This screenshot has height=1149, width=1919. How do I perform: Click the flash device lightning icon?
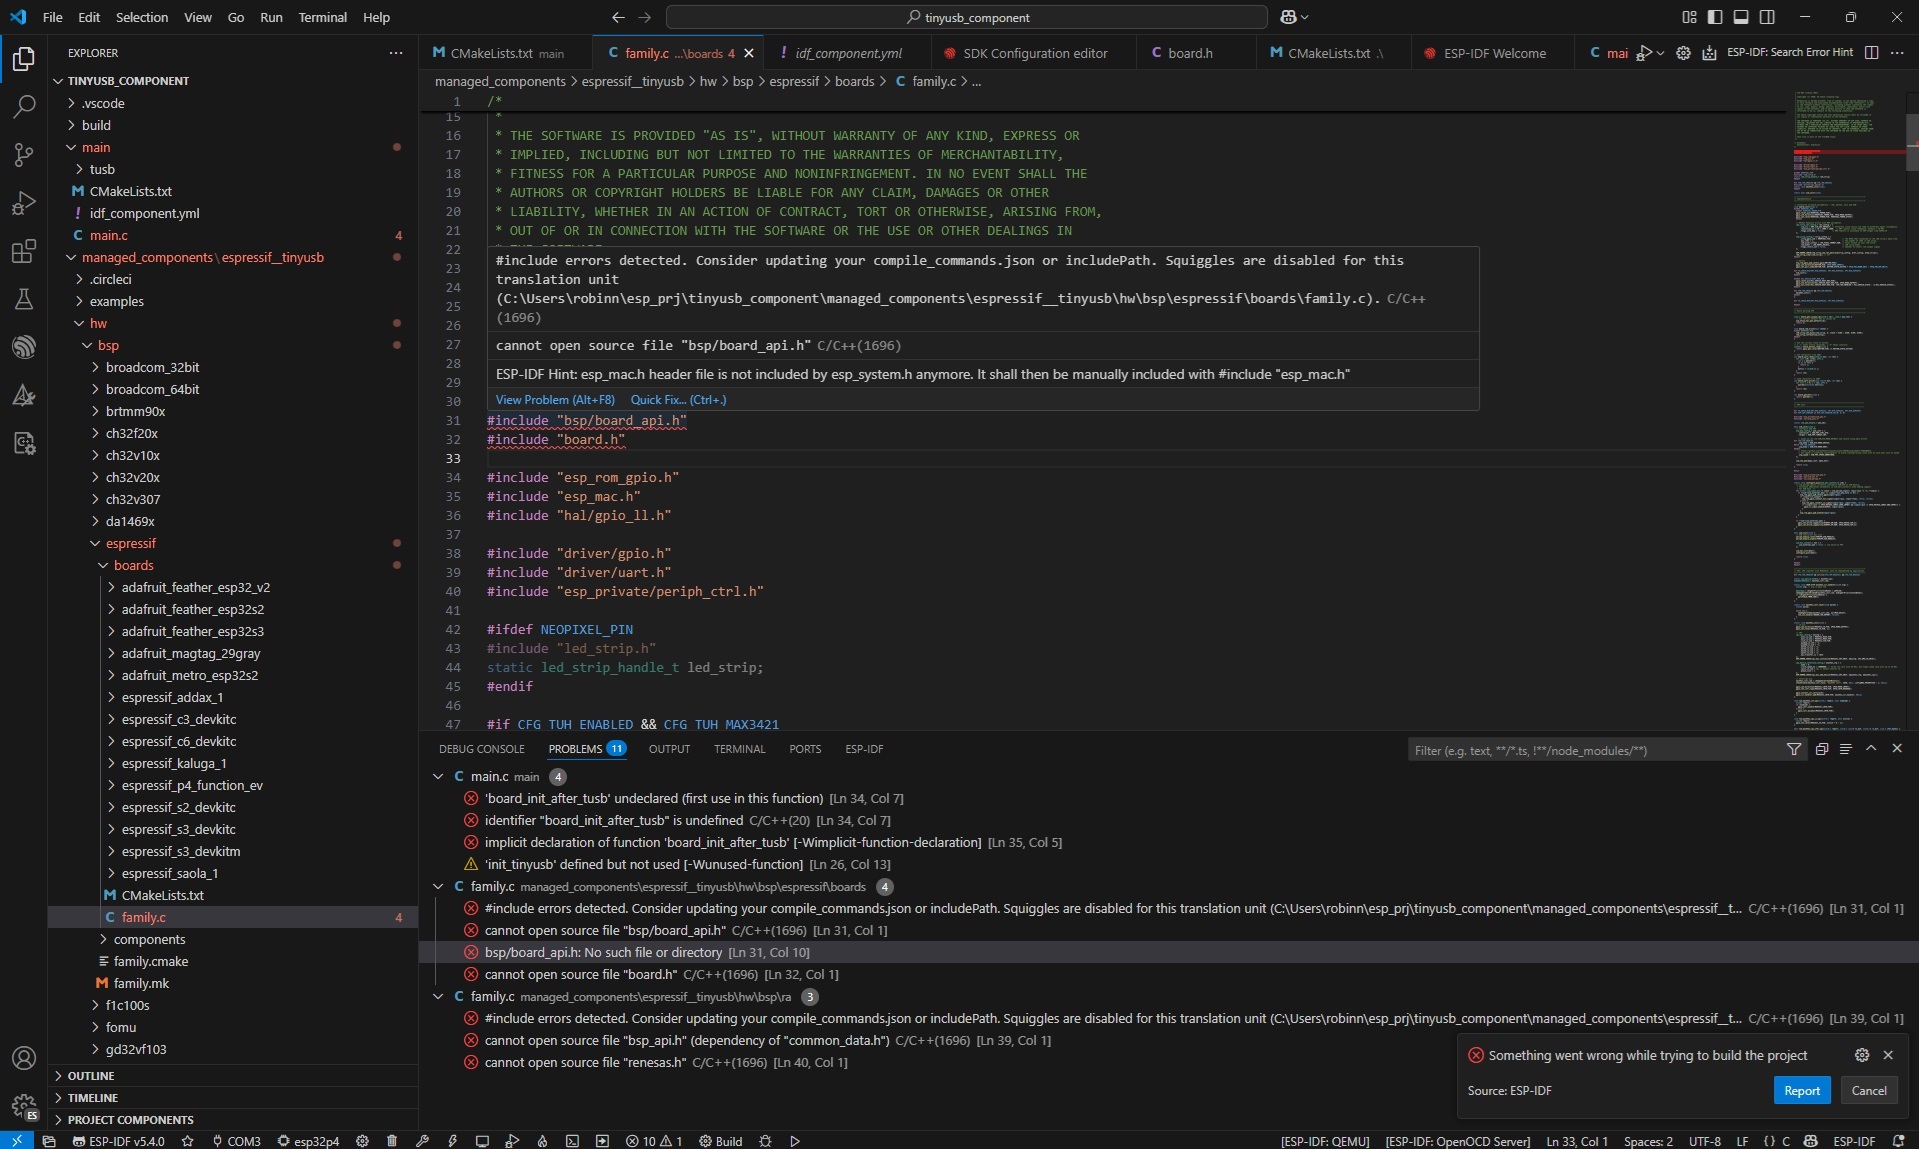[452, 1141]
